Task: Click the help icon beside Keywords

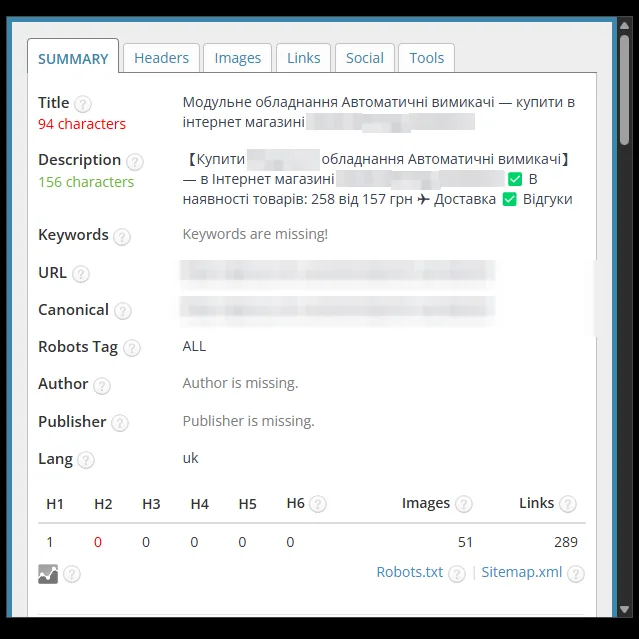Action: 122,237
